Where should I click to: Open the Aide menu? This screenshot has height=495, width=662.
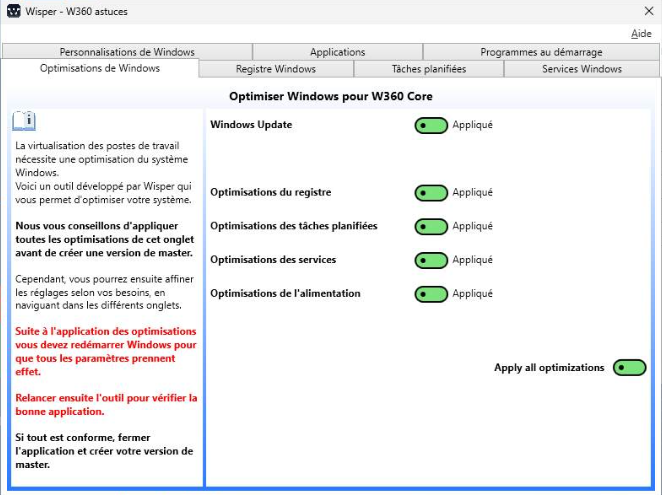(641, 34)
